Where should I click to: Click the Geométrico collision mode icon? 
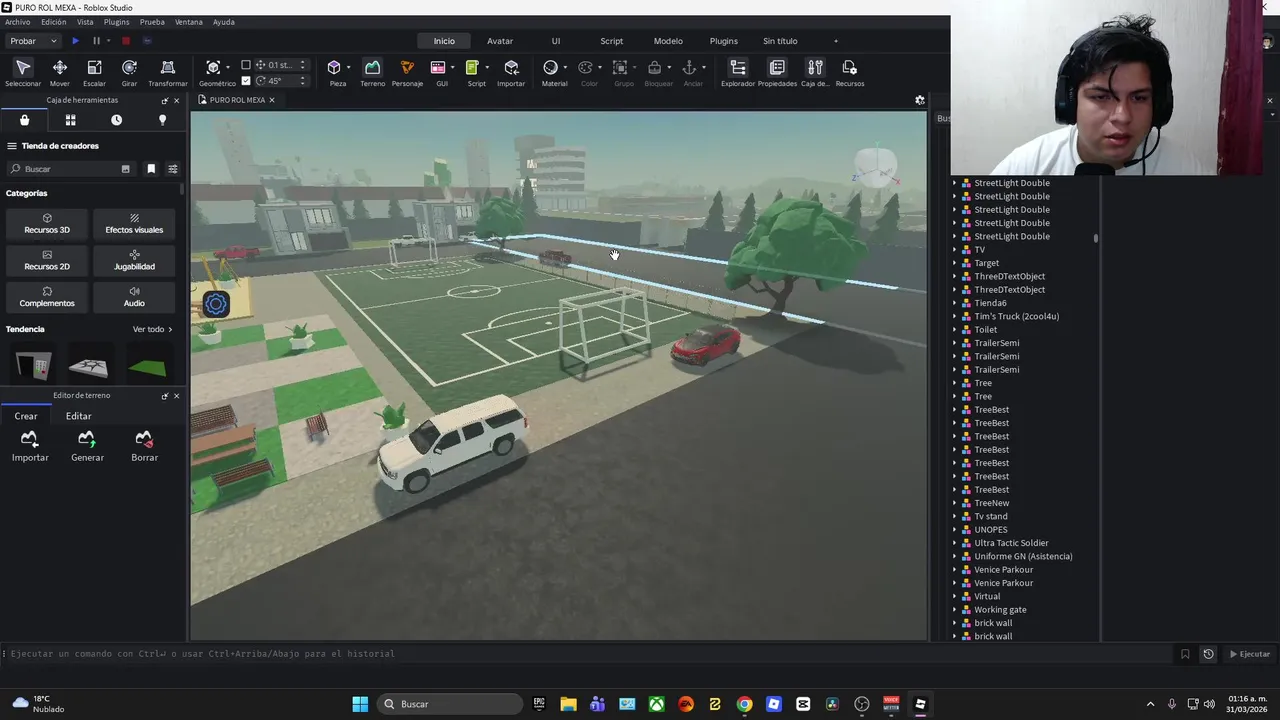[213, 68]
